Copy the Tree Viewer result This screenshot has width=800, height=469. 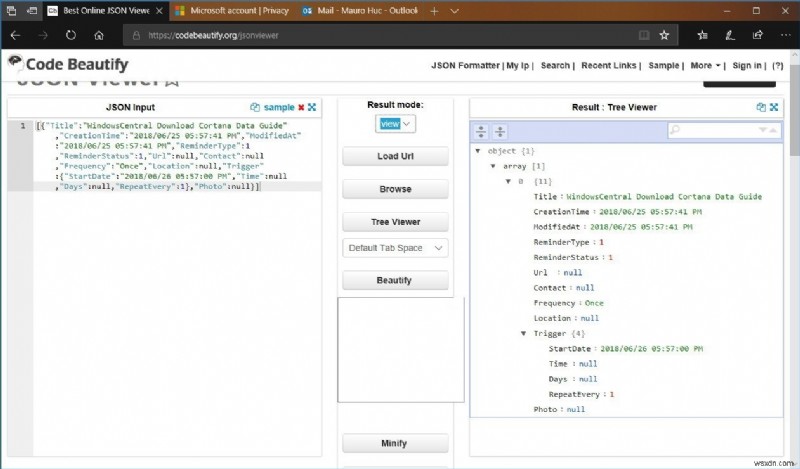[761, 107]
